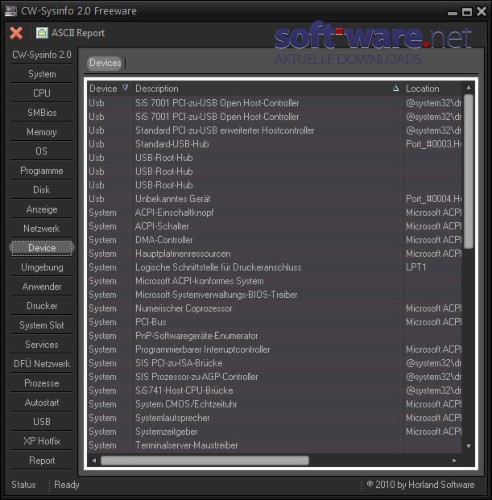The width and height of the screenshot is (492, 500).
Task: Select the Device sidebar button
Action: click(42, 248)
